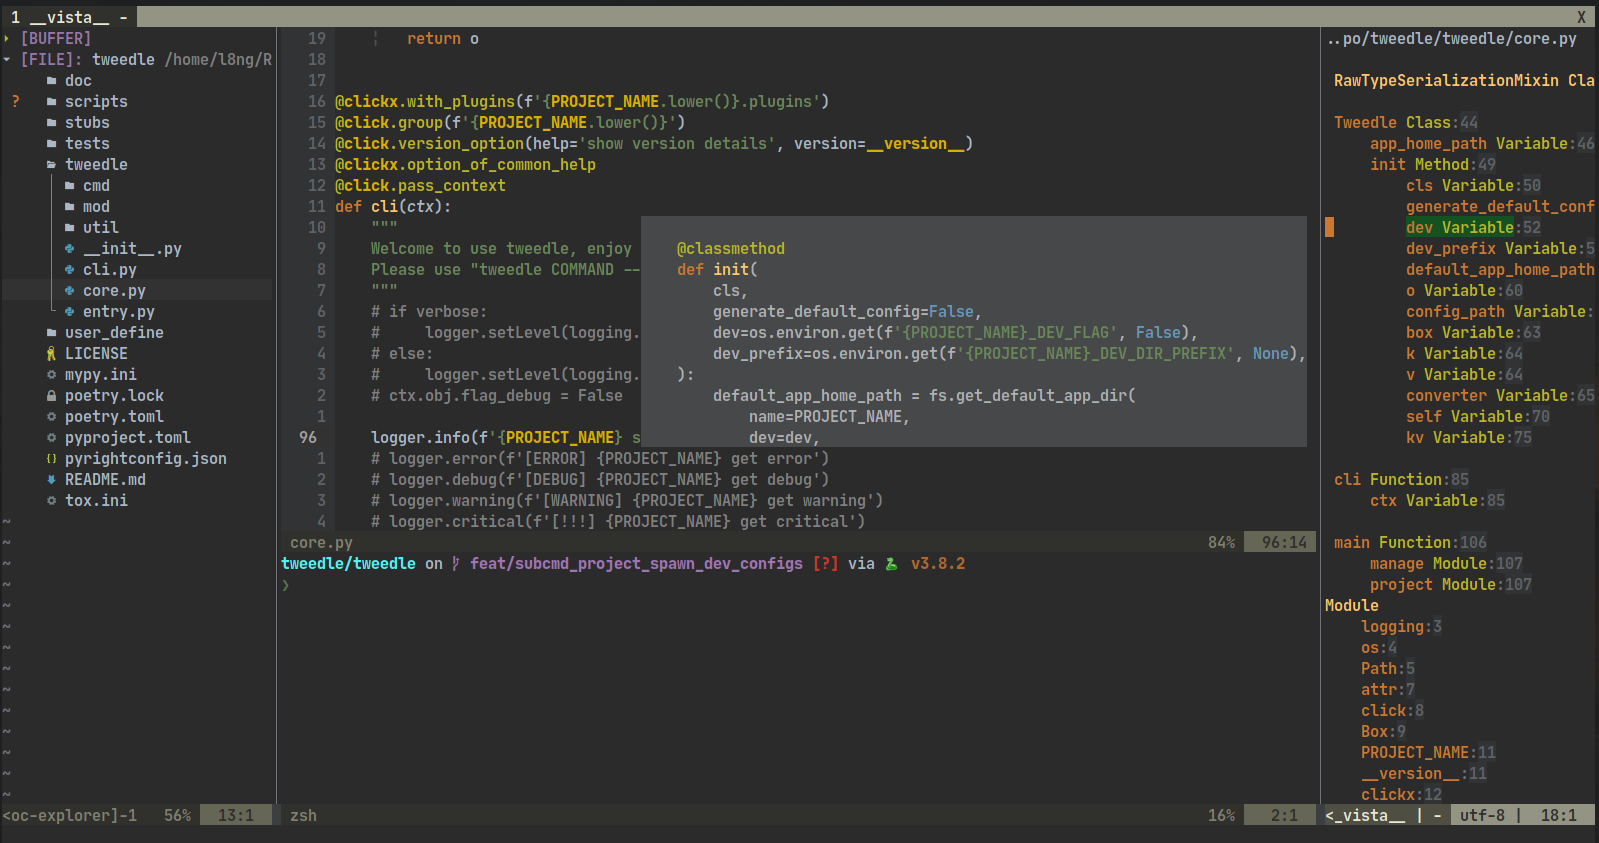
Task: Click the Python icon beside cli.py
Action: pos(69,270)
